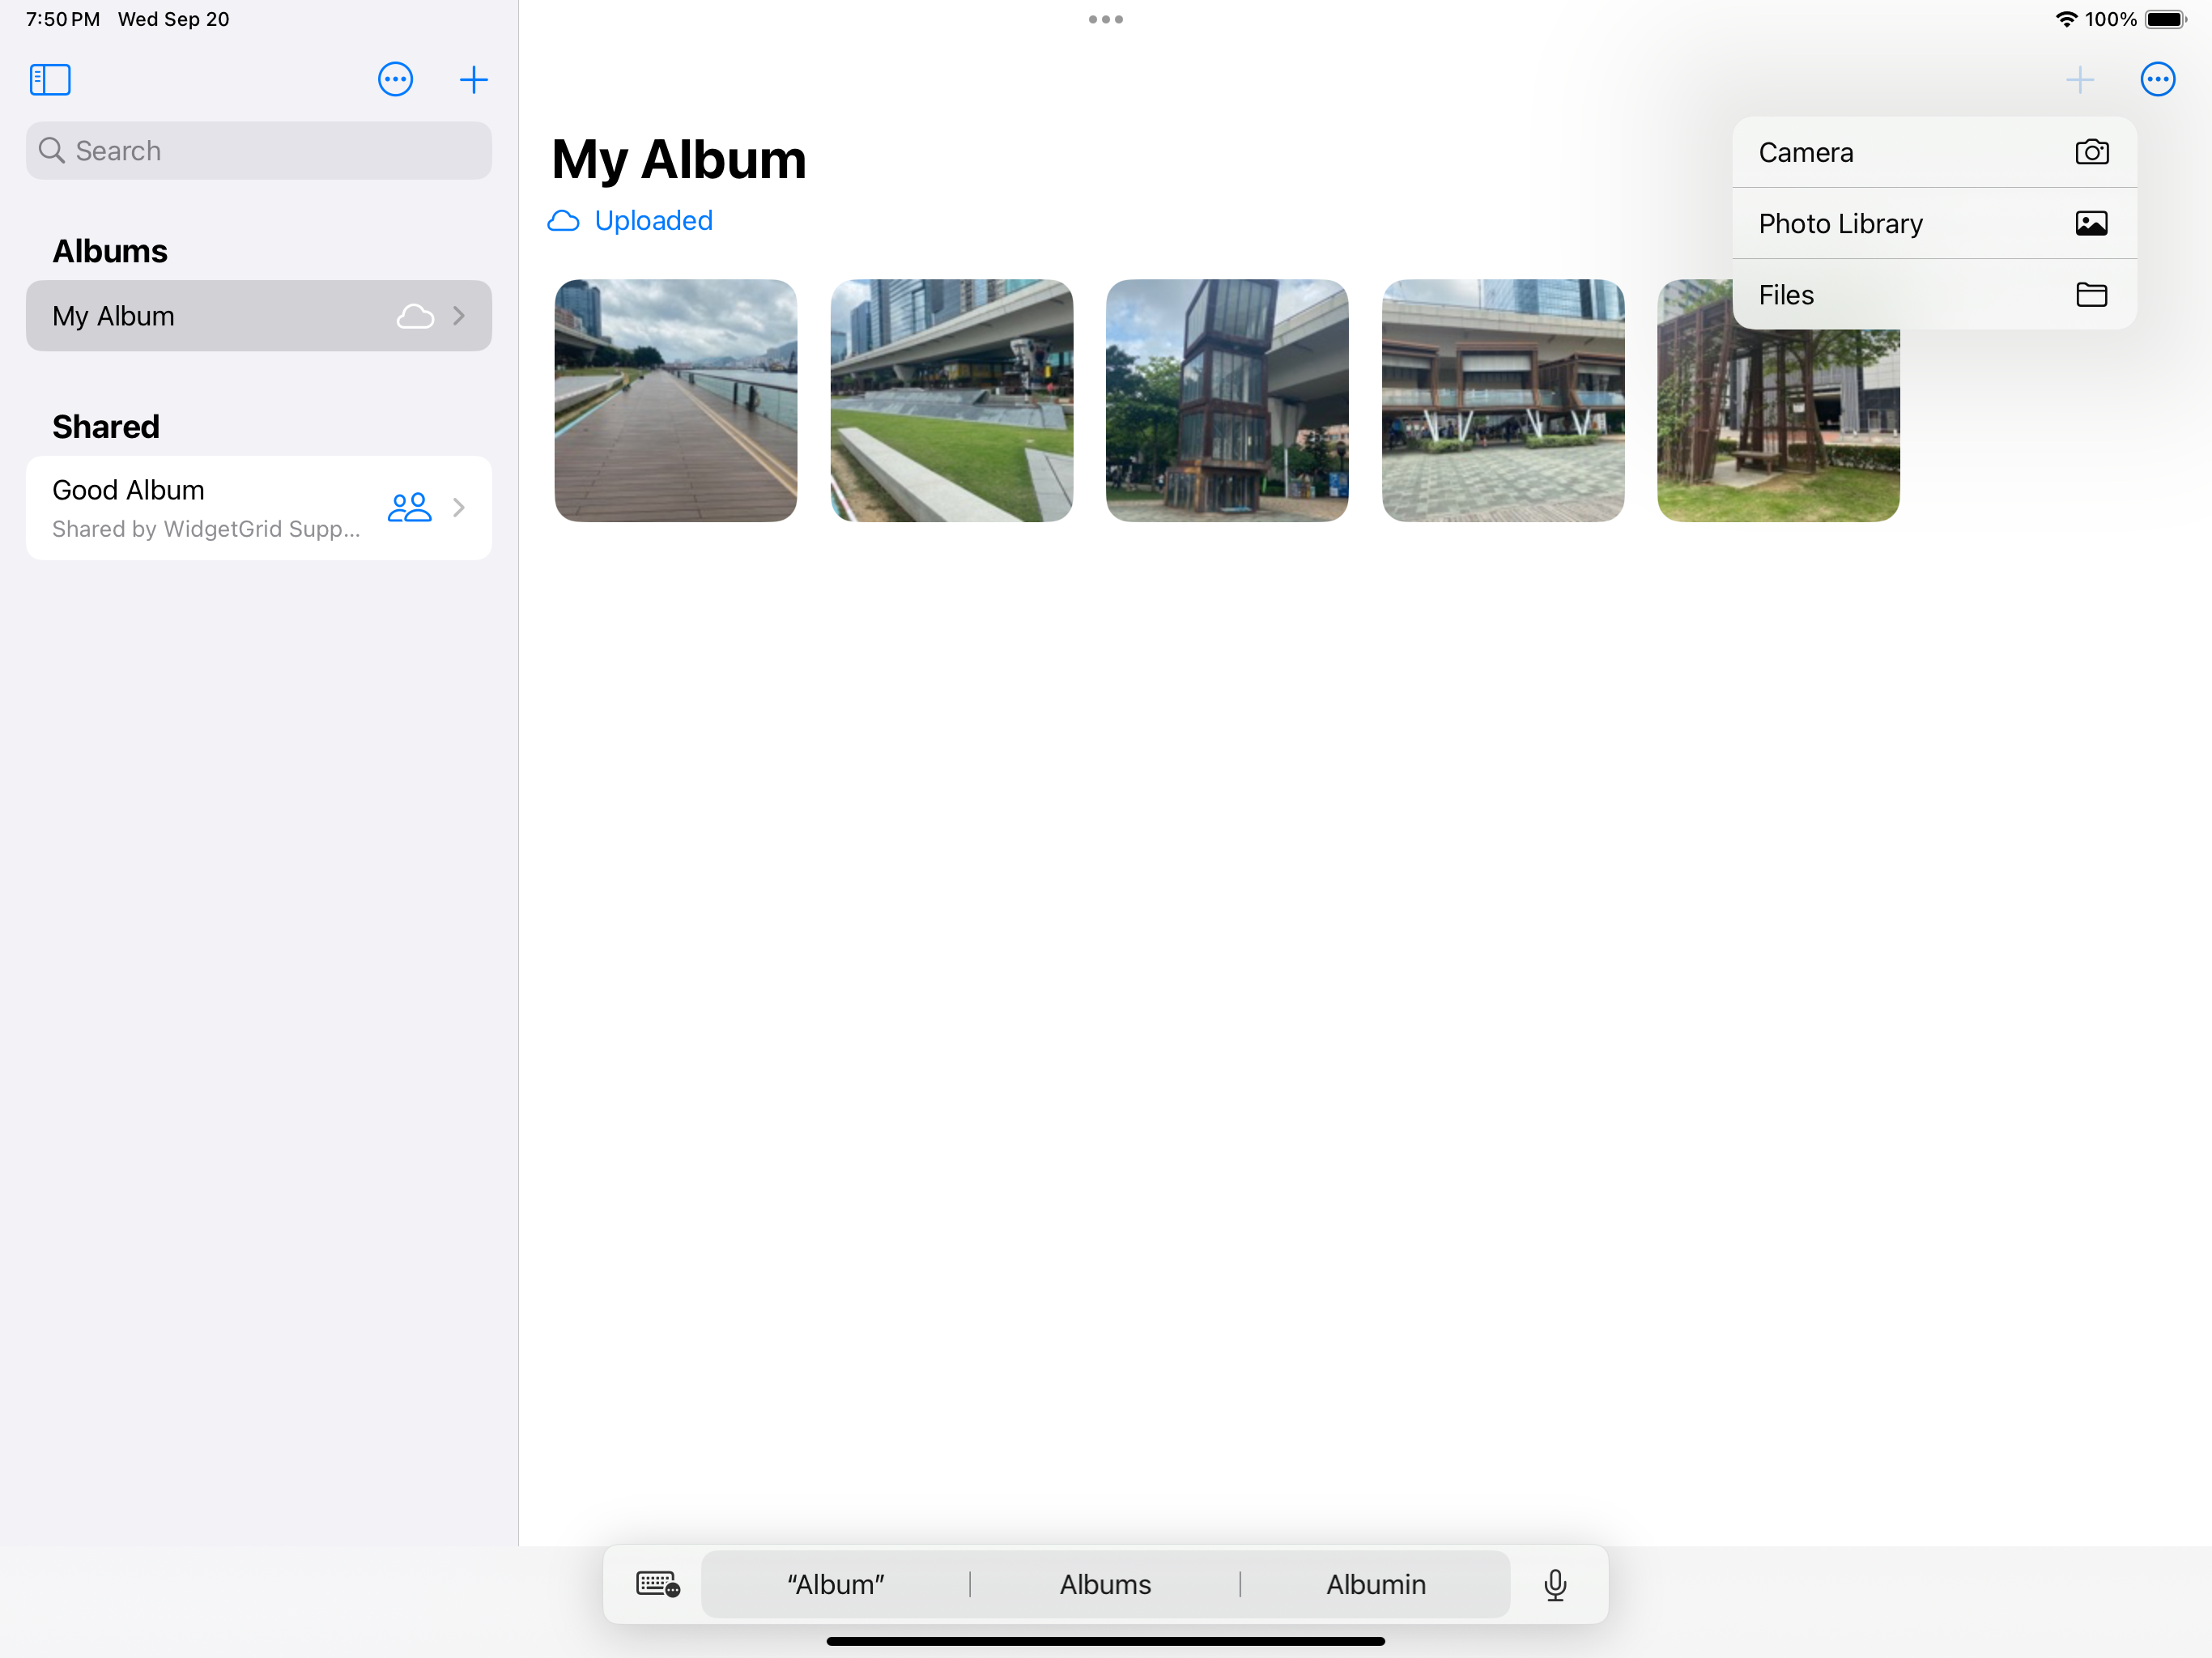This screenshot has width=2212, height=1658.
Task: Open the sidebar more options ellipsis
Action: (395, 80)
